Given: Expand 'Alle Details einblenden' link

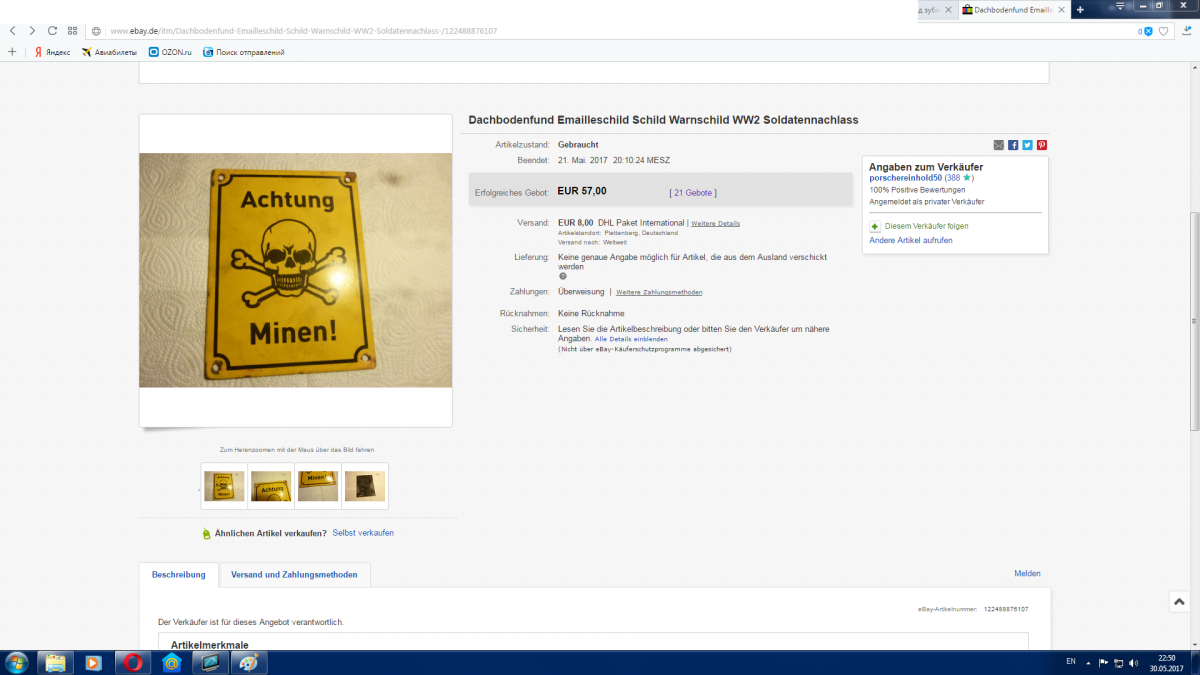Looking at the screenshot, I should click(x=631, y=339).
